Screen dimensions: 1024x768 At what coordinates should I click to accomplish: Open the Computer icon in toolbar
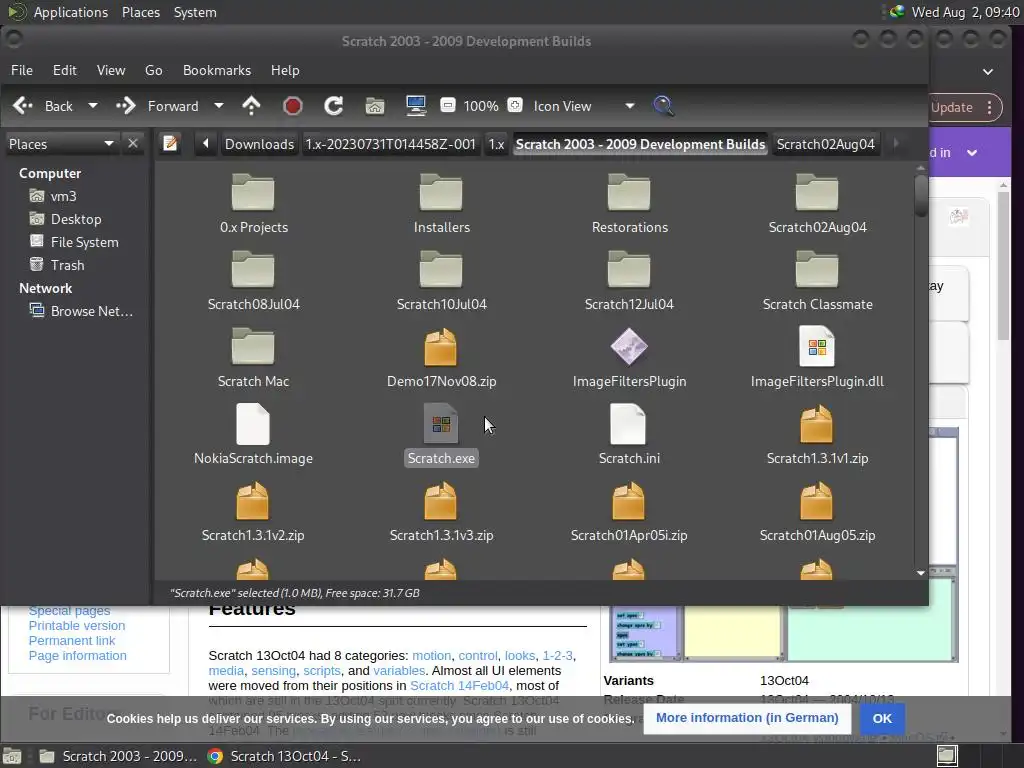(416, 106)
